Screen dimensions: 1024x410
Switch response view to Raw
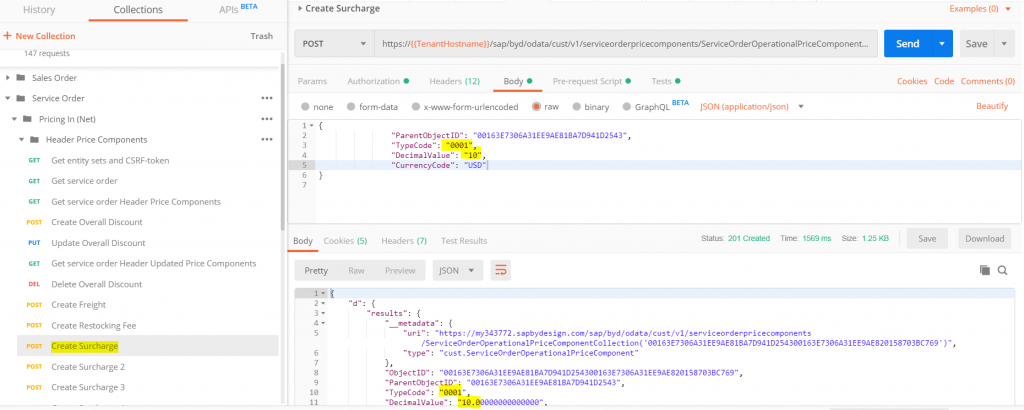tap(356, 270)
